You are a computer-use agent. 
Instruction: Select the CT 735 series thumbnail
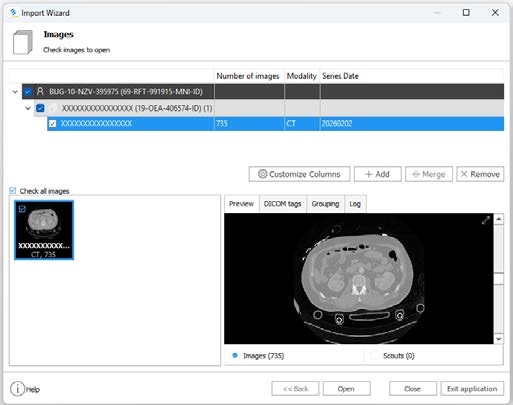tap(44, 230)
